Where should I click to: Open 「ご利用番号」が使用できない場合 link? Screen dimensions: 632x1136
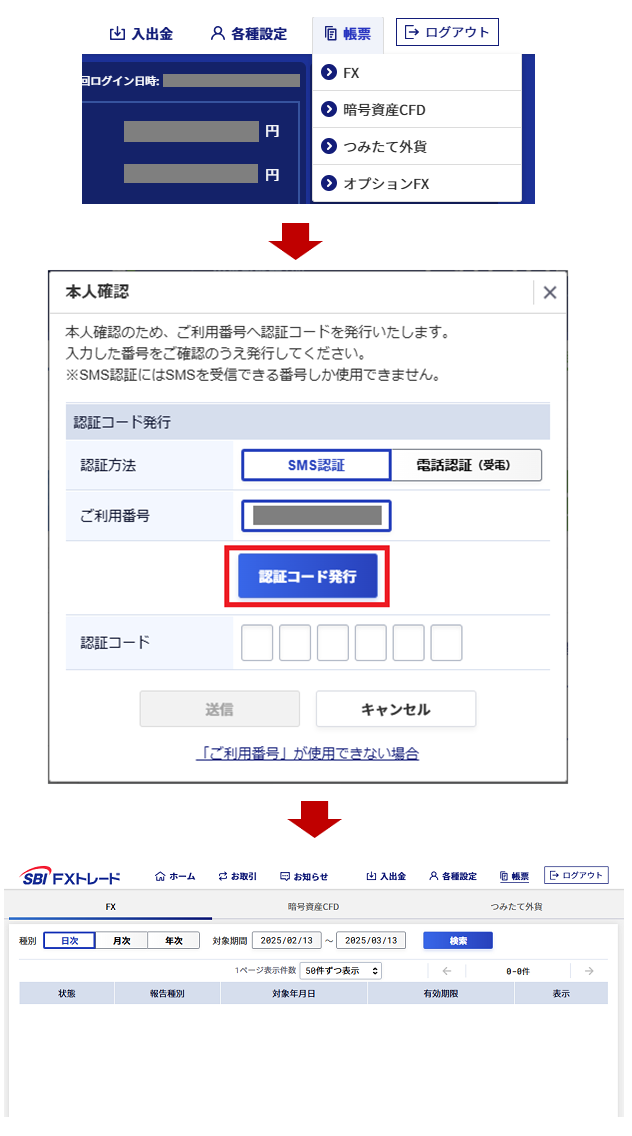pyautogui.click(x=307, y=753)
